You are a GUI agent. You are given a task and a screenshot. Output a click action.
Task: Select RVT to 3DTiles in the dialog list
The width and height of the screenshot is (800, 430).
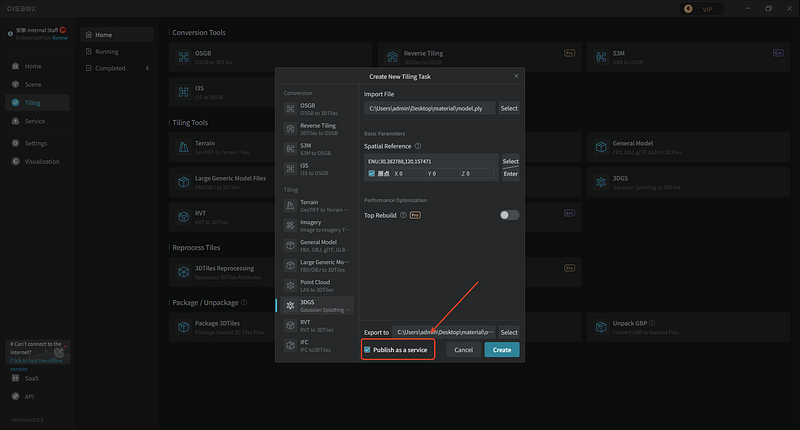pyautogui.click(x=317, y=325)
